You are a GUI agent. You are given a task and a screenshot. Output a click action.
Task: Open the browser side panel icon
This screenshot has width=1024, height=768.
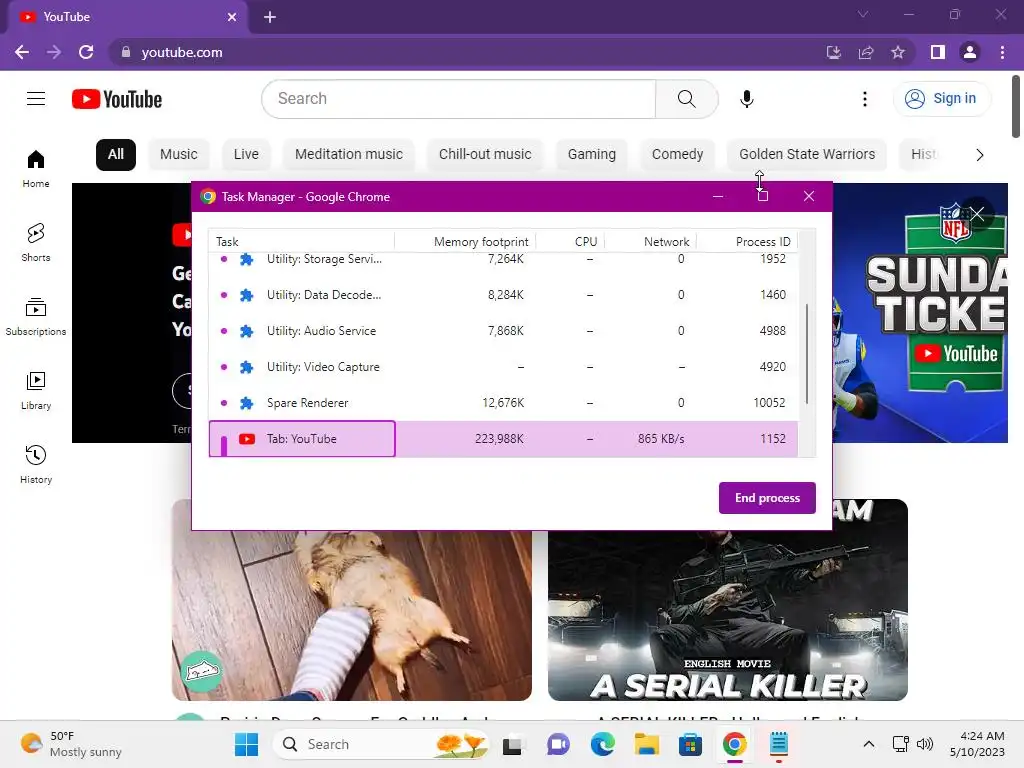pos(938,52)
